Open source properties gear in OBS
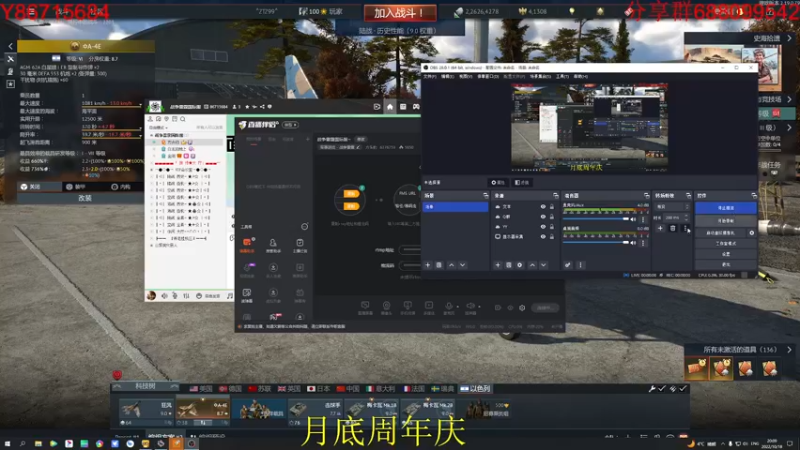The width and height of the screenshot is (800, 450). pyautogui.click(x=520, y=265)
